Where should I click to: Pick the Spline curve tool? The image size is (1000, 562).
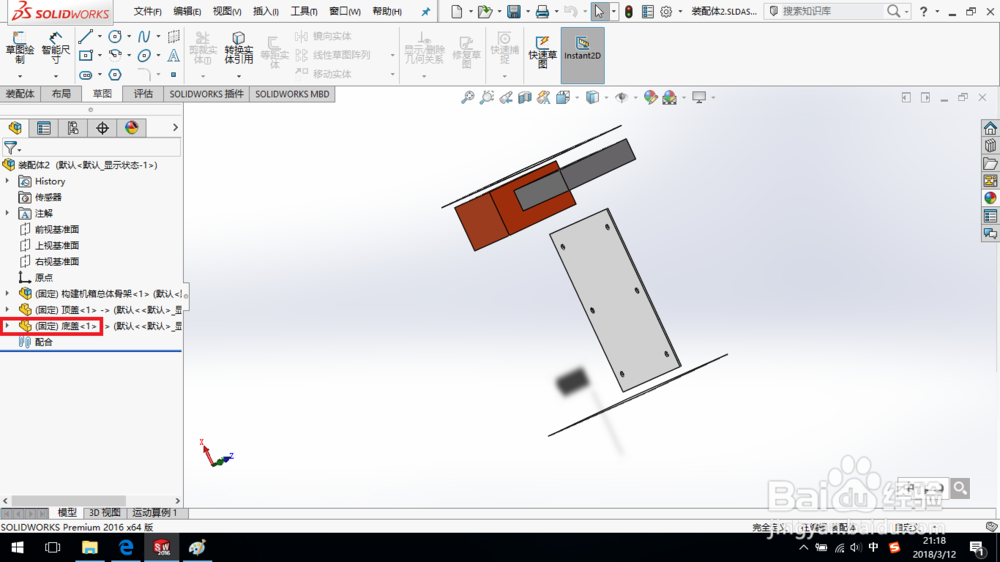144,37
